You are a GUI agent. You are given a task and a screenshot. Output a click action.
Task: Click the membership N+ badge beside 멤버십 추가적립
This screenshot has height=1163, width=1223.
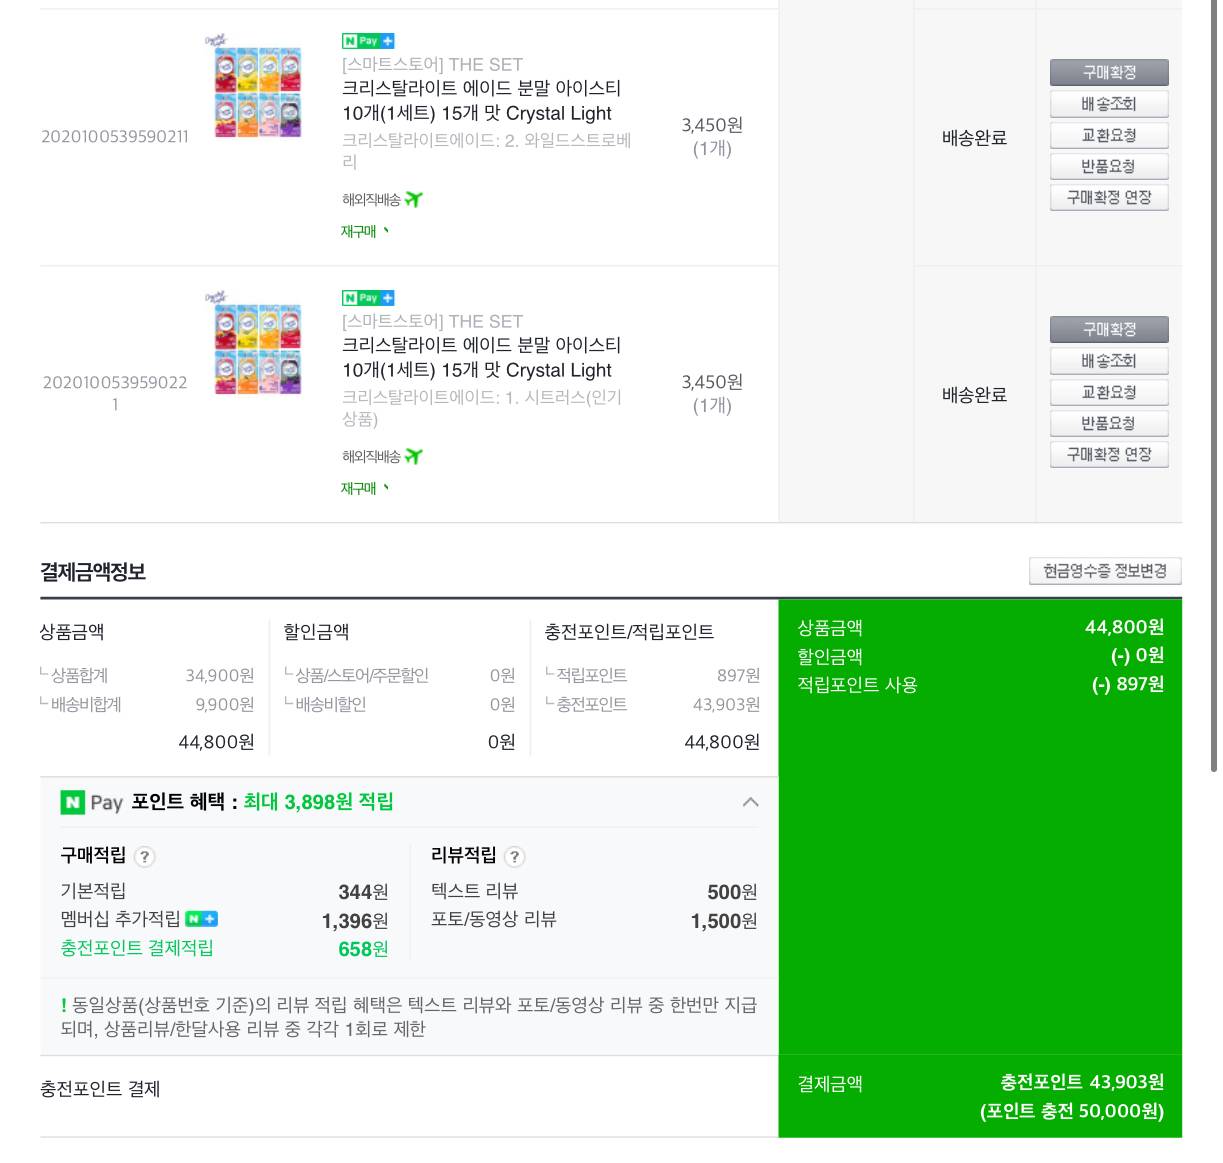201,919
